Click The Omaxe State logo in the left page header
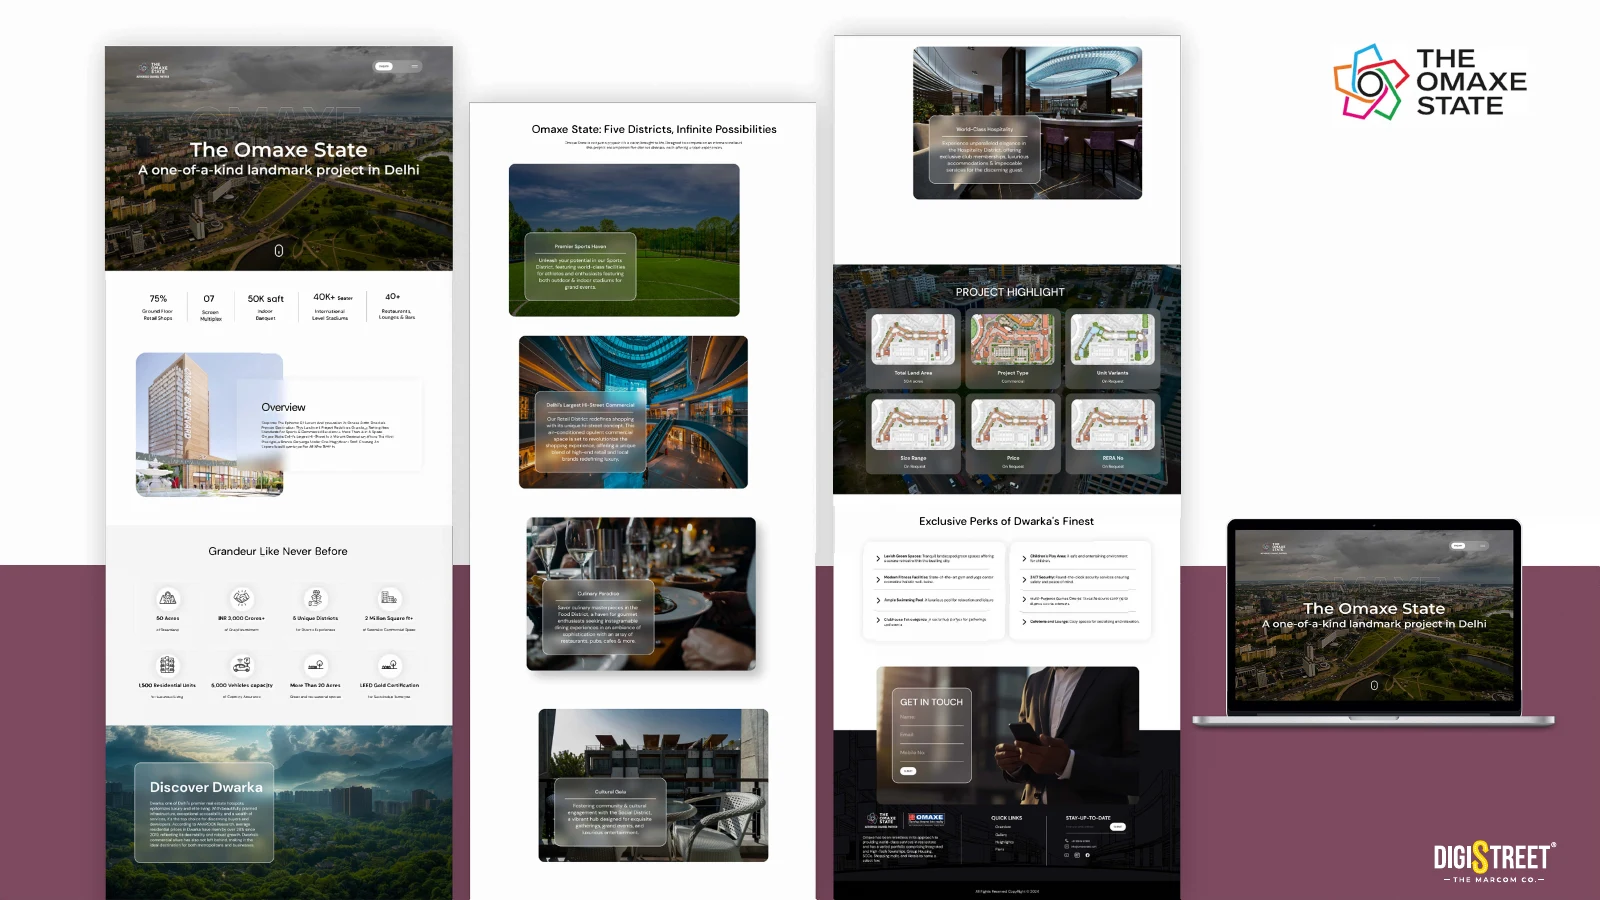Viewport: 1600px width, 900px height. click(x=154, y=69)
